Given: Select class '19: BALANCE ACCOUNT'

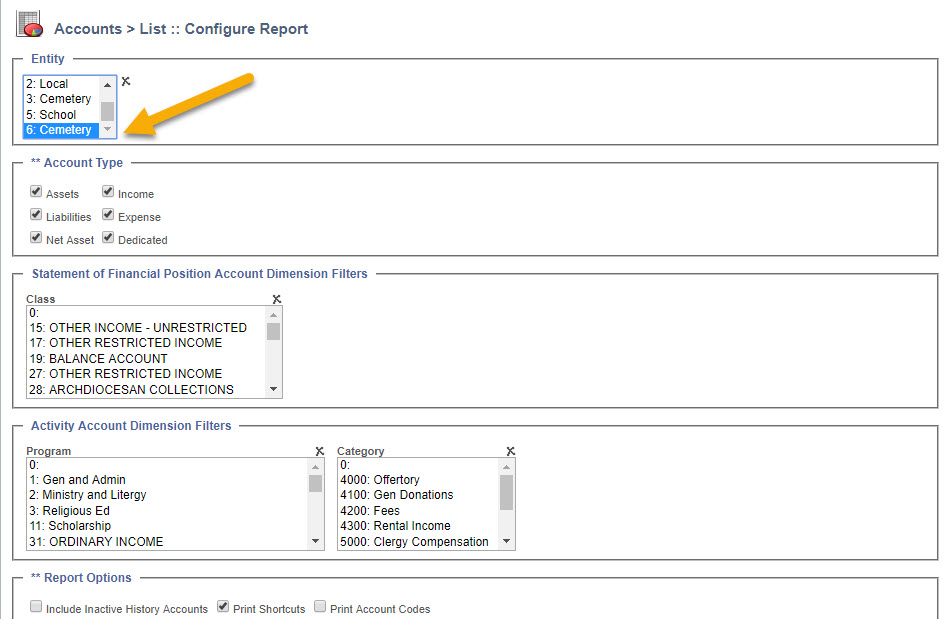Looking at the screenshot, I should pyautogui.click(x=146, y=359).
